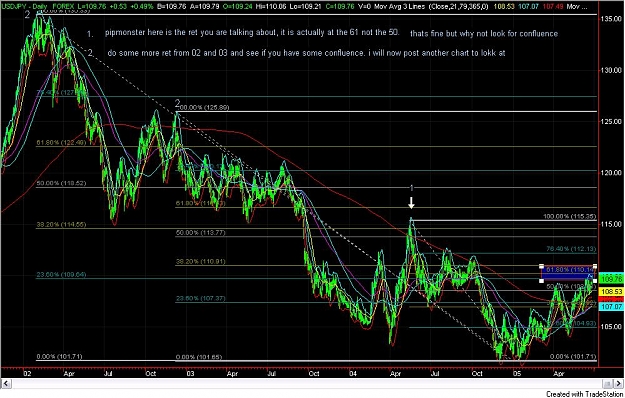Click the '120.00' price axis label
Image resolution: width=625 pixels, height=398 pixels.
click(612, 173)
